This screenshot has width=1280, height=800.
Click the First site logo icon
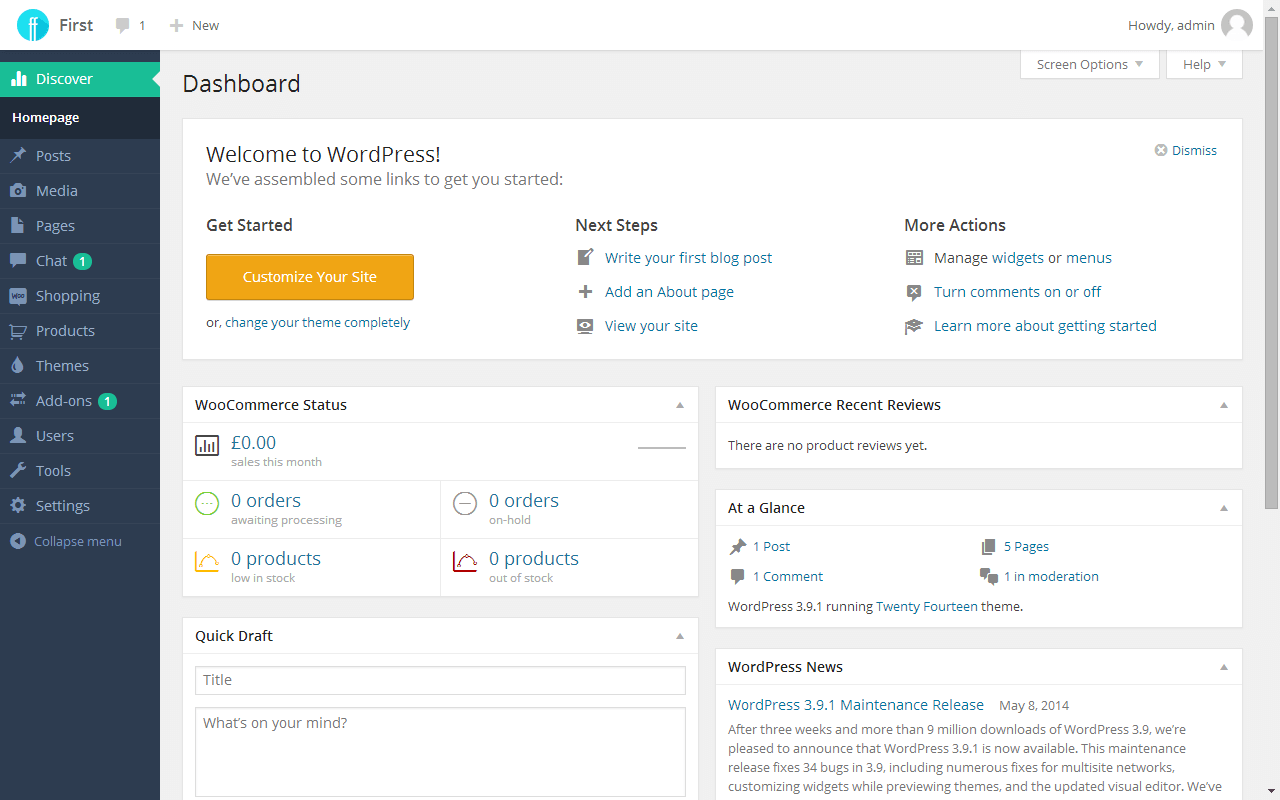pyautogui.click(x=33, y=25)
